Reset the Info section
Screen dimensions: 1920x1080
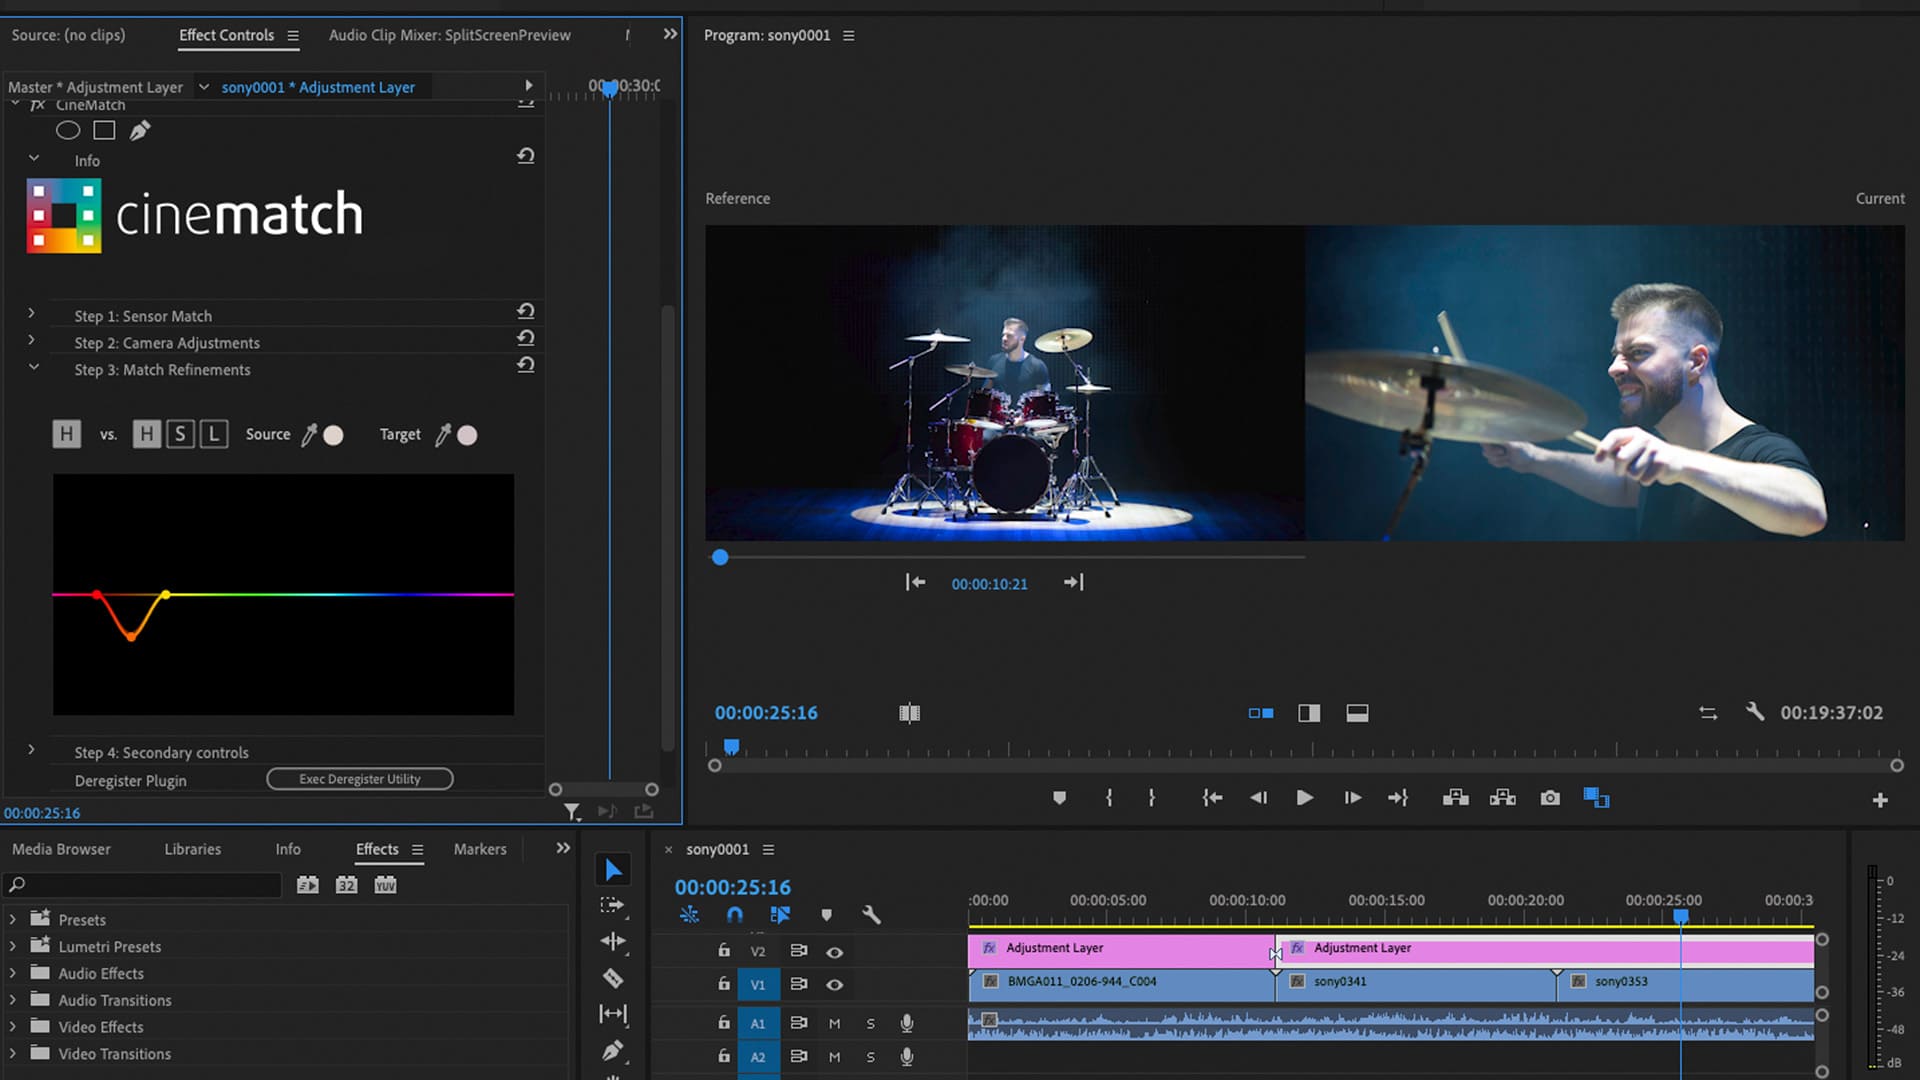[x=526, y=156]
